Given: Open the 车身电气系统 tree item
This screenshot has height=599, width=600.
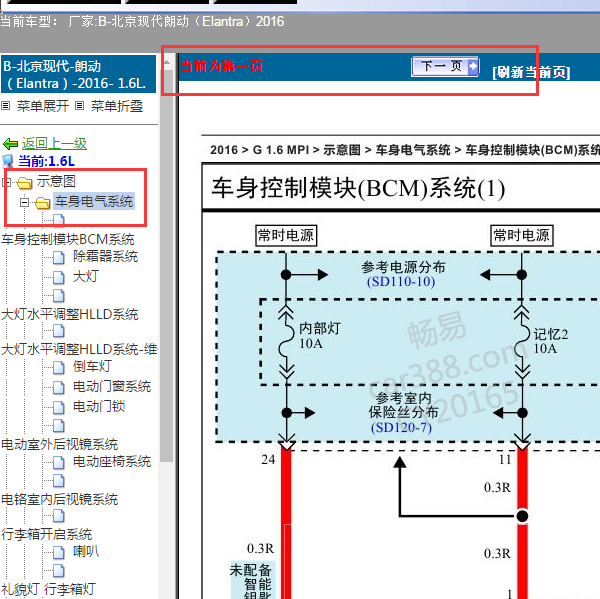Looking at the screenshot, I should [x=94, y=201].
